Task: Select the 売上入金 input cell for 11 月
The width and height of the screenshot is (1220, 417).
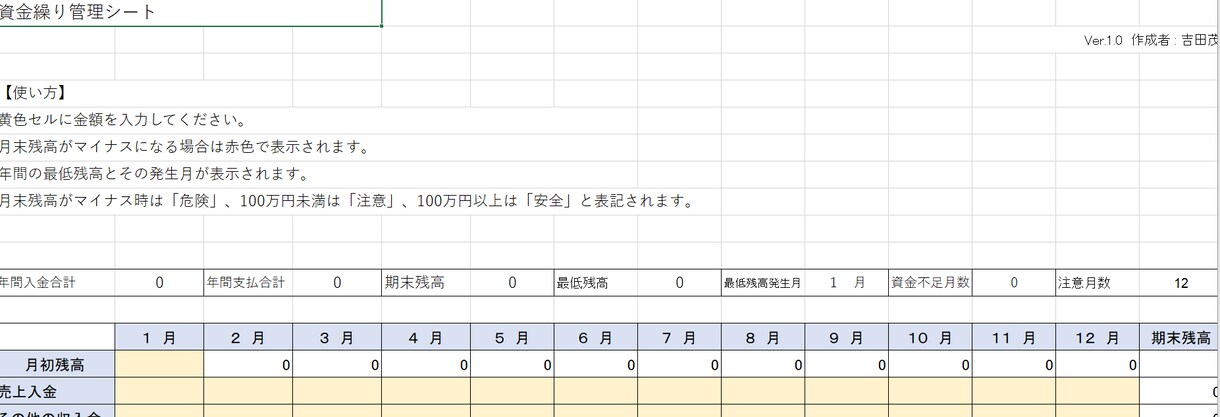Action: click(x=1013, y=391)
